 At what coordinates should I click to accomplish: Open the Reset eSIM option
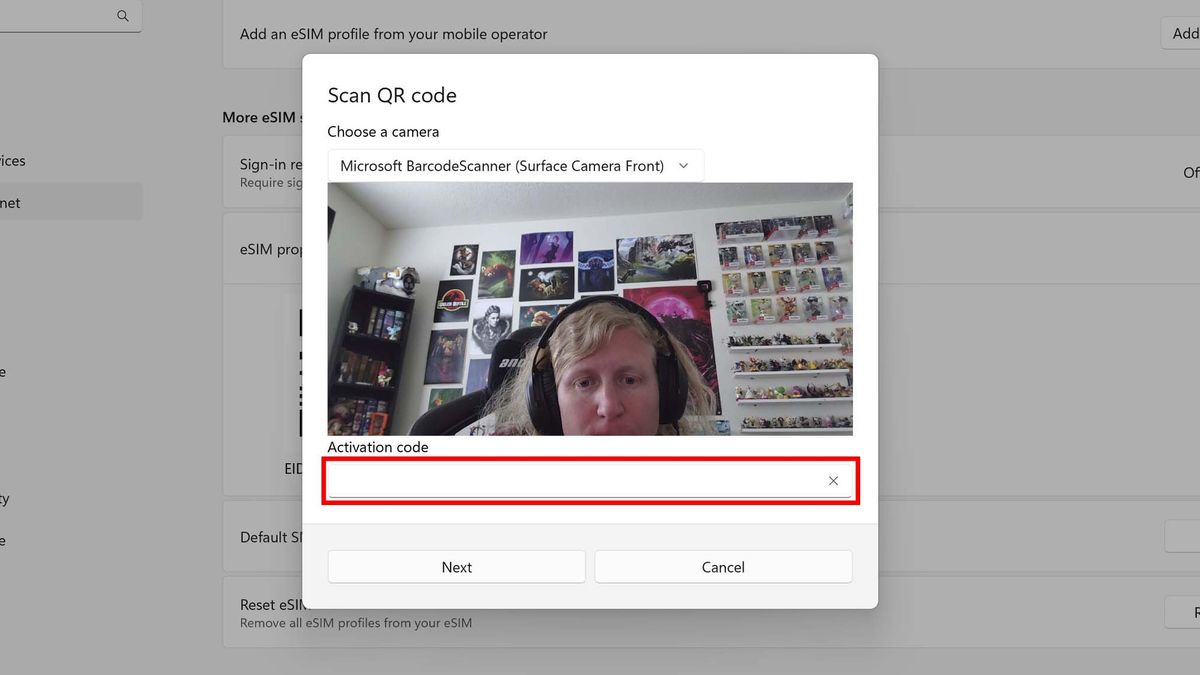pyautogui.click(x=263, y=605)
